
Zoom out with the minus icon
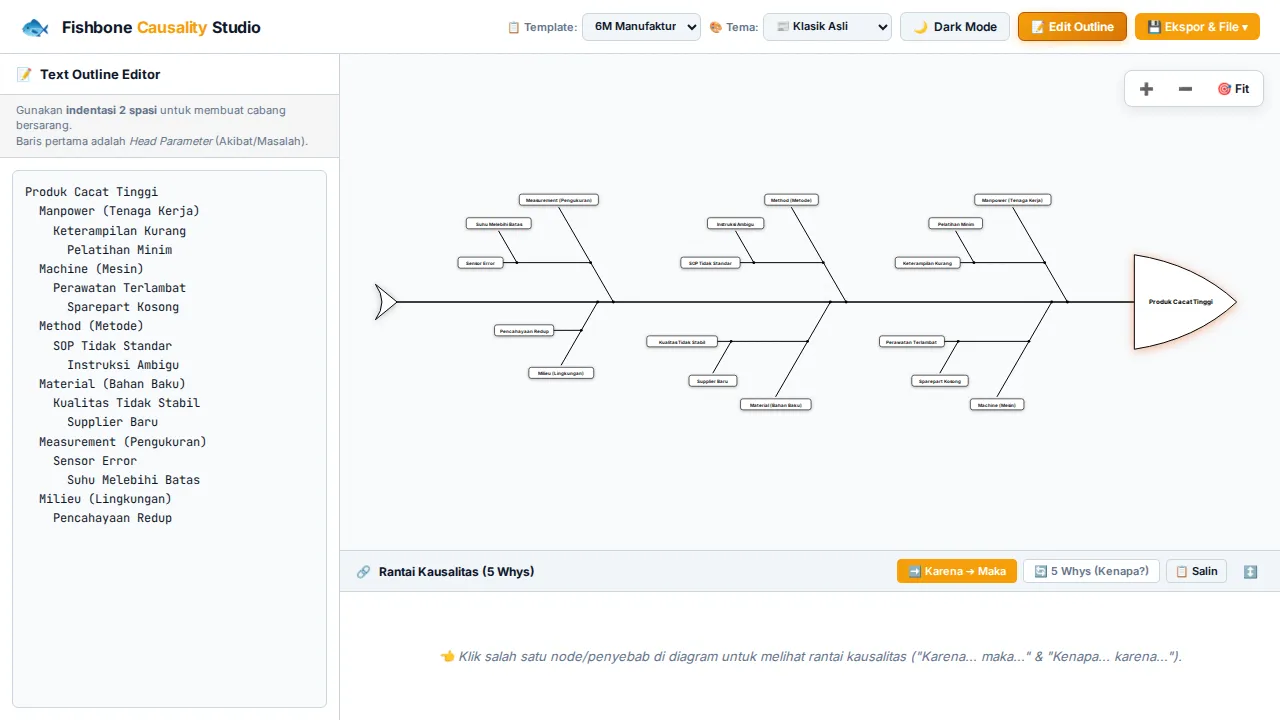(x=1185, y=89)
